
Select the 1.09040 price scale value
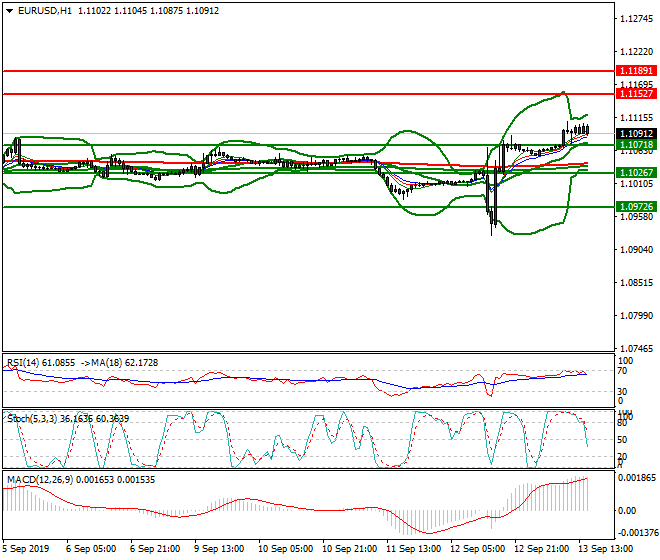pos(637,250)
